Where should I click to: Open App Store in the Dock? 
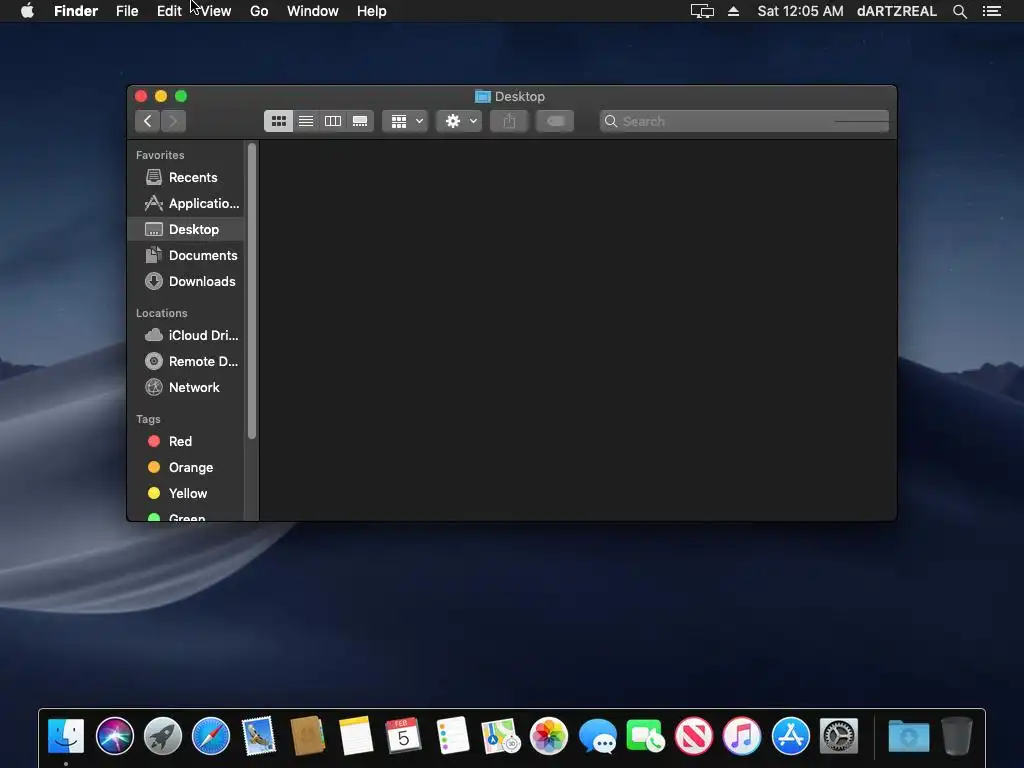(790, 736)
